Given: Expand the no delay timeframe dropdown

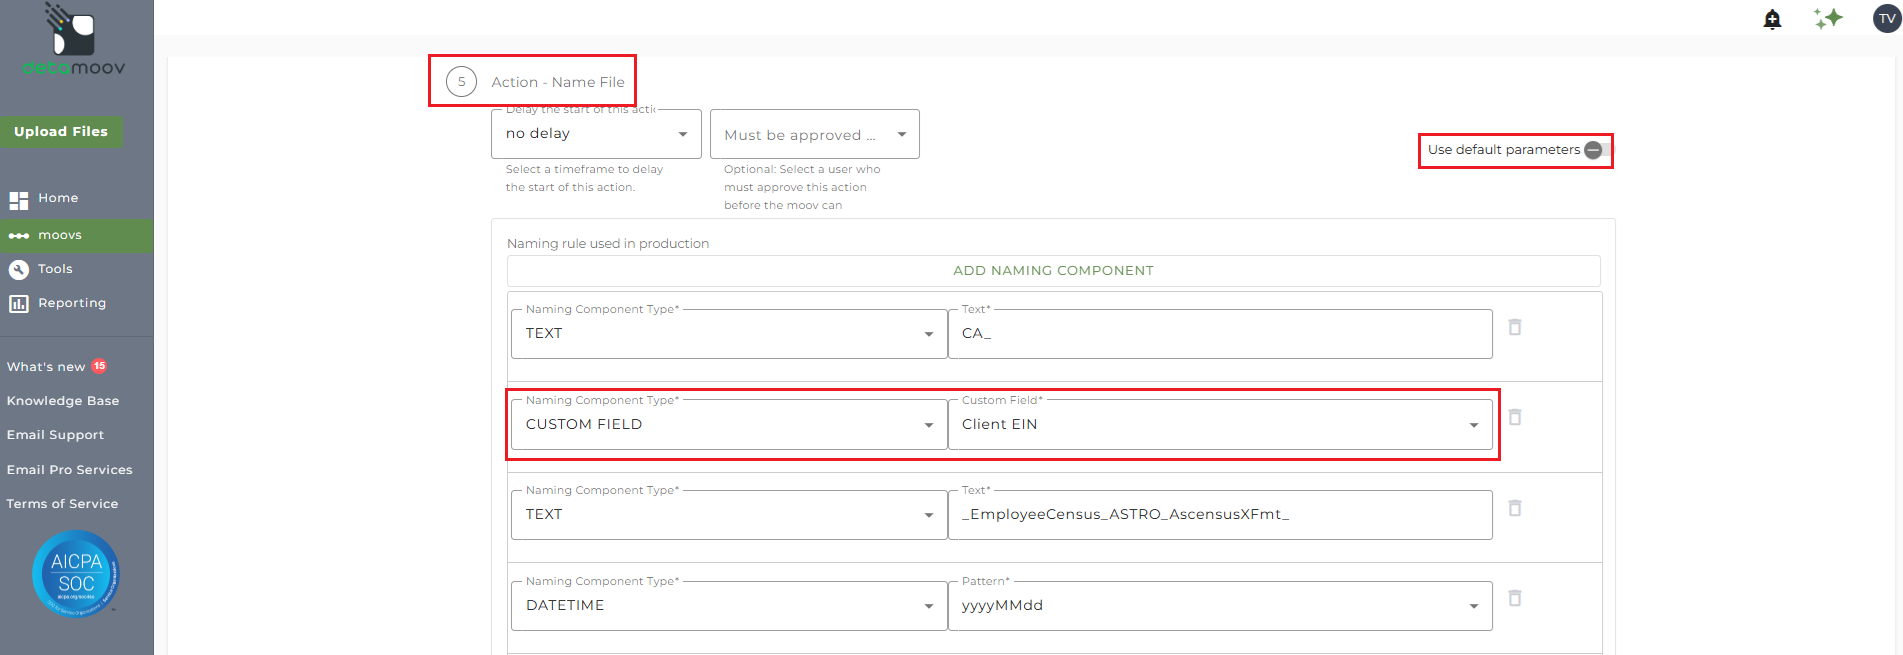Looking at the screenshot, I should click(x=596, y=134).
